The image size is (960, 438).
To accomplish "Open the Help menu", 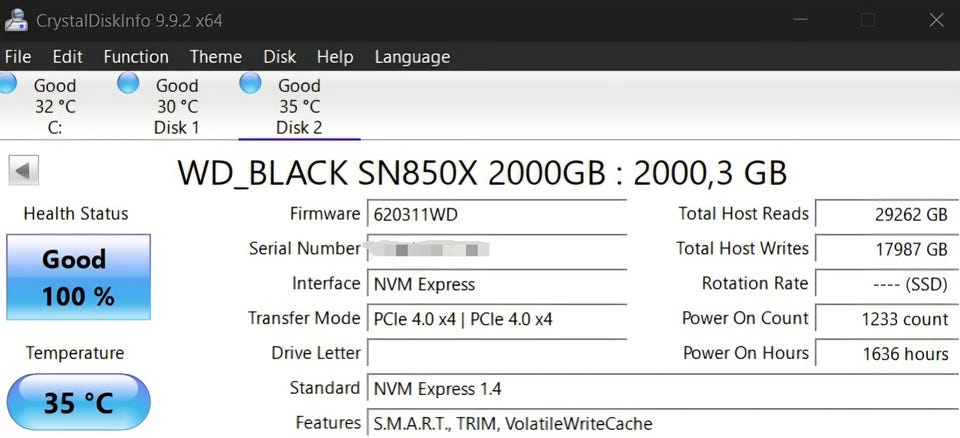I will pyautogui.click(x=335, y=57).
